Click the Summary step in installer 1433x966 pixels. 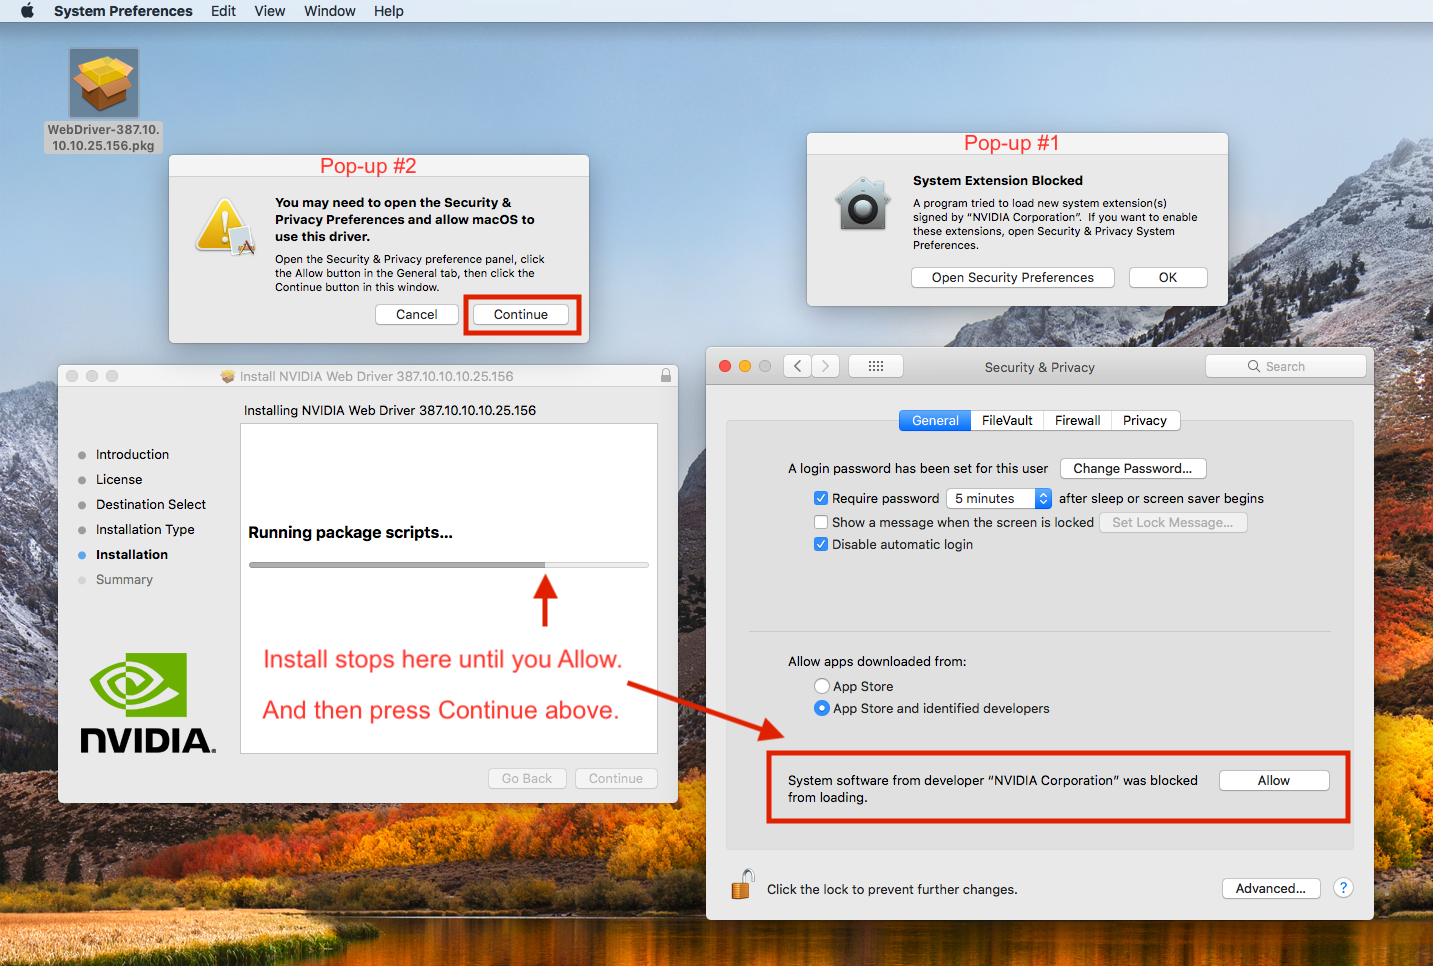[x=124, y=579]
